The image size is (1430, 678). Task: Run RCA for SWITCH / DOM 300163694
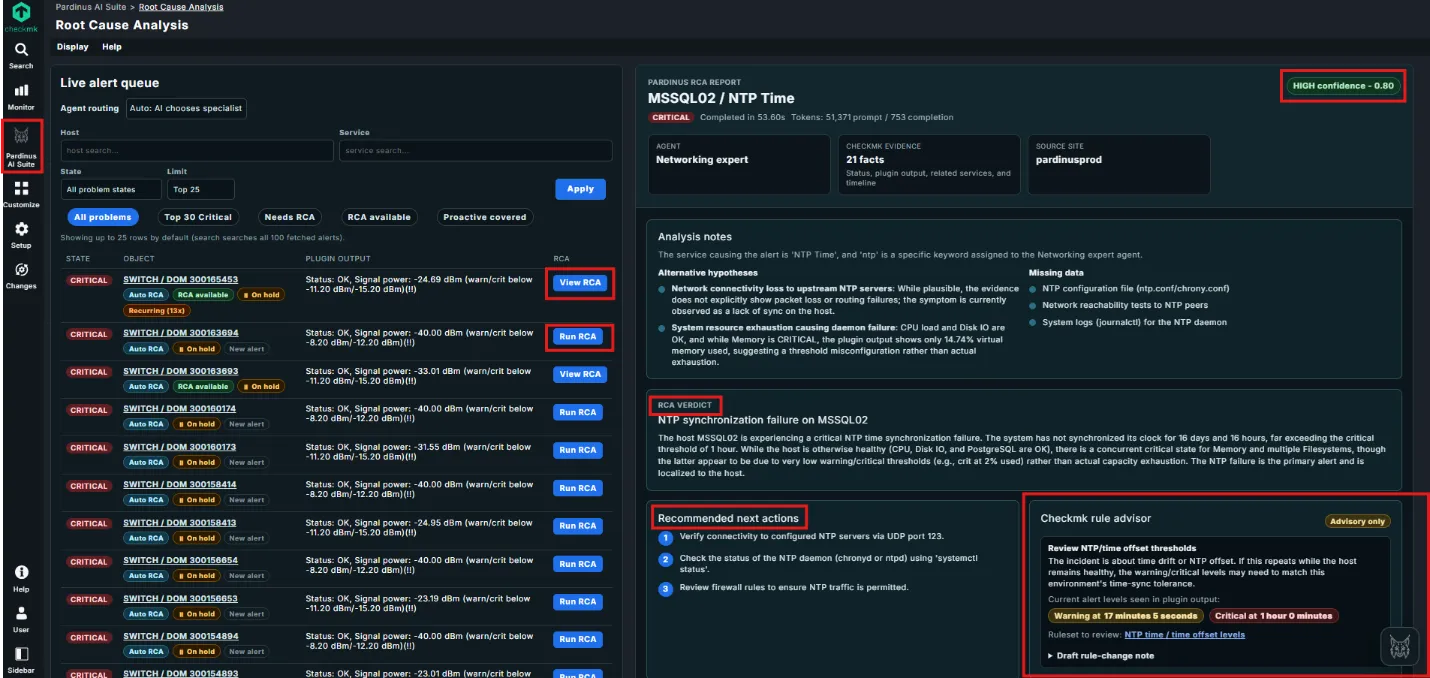578,337
